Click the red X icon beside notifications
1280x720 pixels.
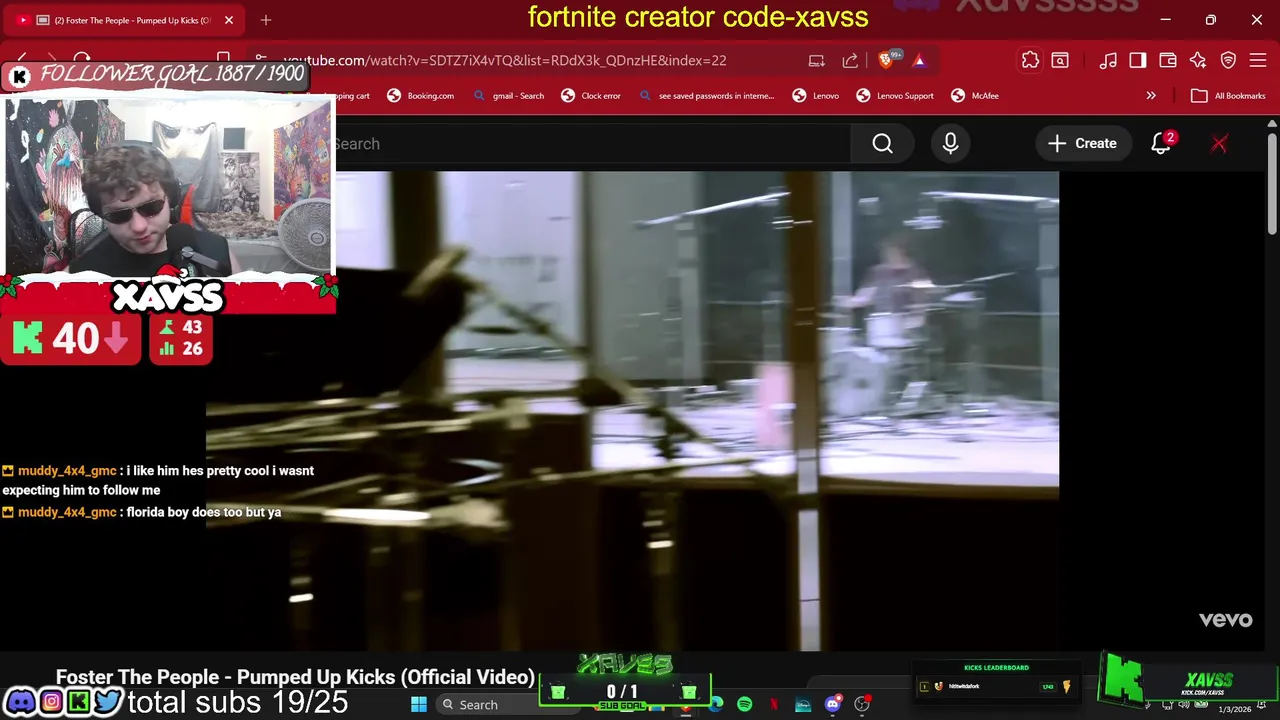(1219, 144)
